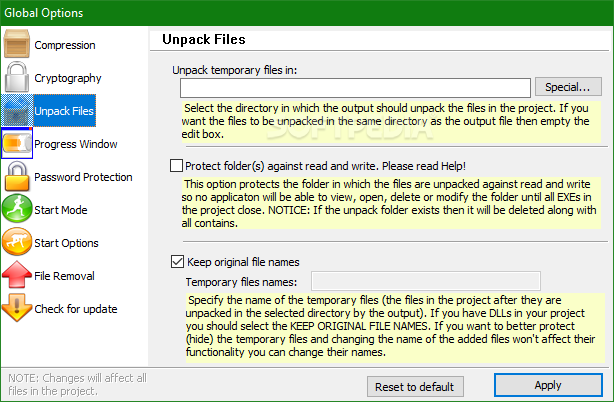Click the Cryptography padlock icon
This screenshot has width=614, height=402.
(x=16, y=77)
